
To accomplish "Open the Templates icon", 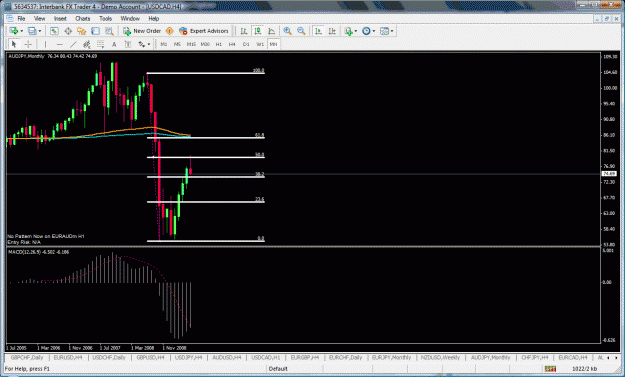I will click(384, 31).
